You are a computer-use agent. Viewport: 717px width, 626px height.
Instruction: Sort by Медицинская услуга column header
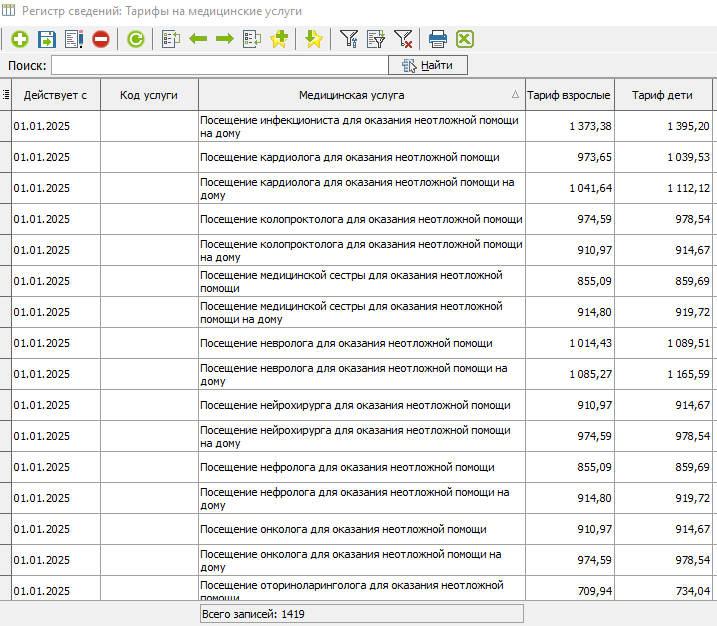click(x=352, y=95)
